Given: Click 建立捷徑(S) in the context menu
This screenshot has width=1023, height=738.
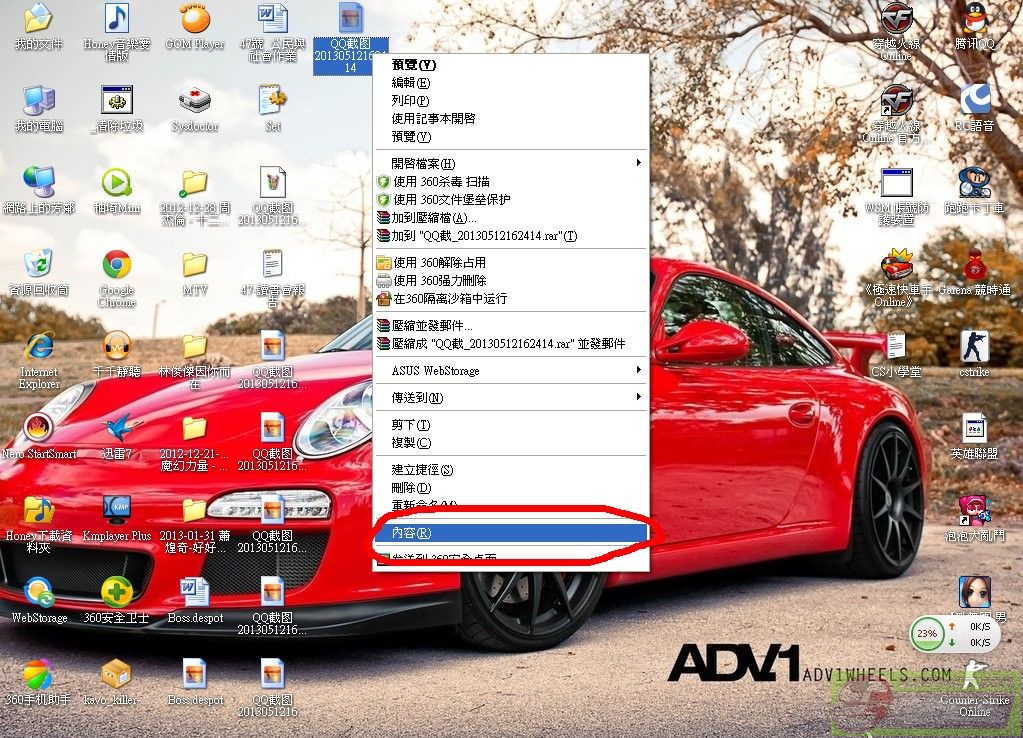Looking at the screenshot, I should pos(422,470).
